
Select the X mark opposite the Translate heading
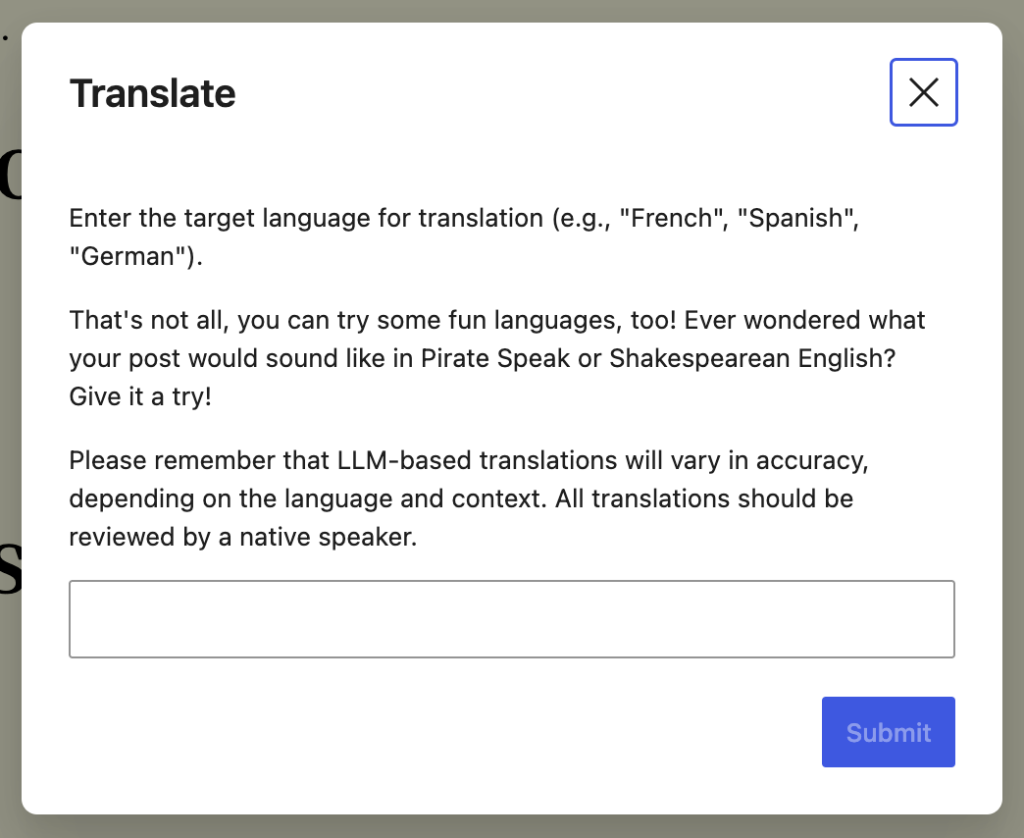coord(923,91)
